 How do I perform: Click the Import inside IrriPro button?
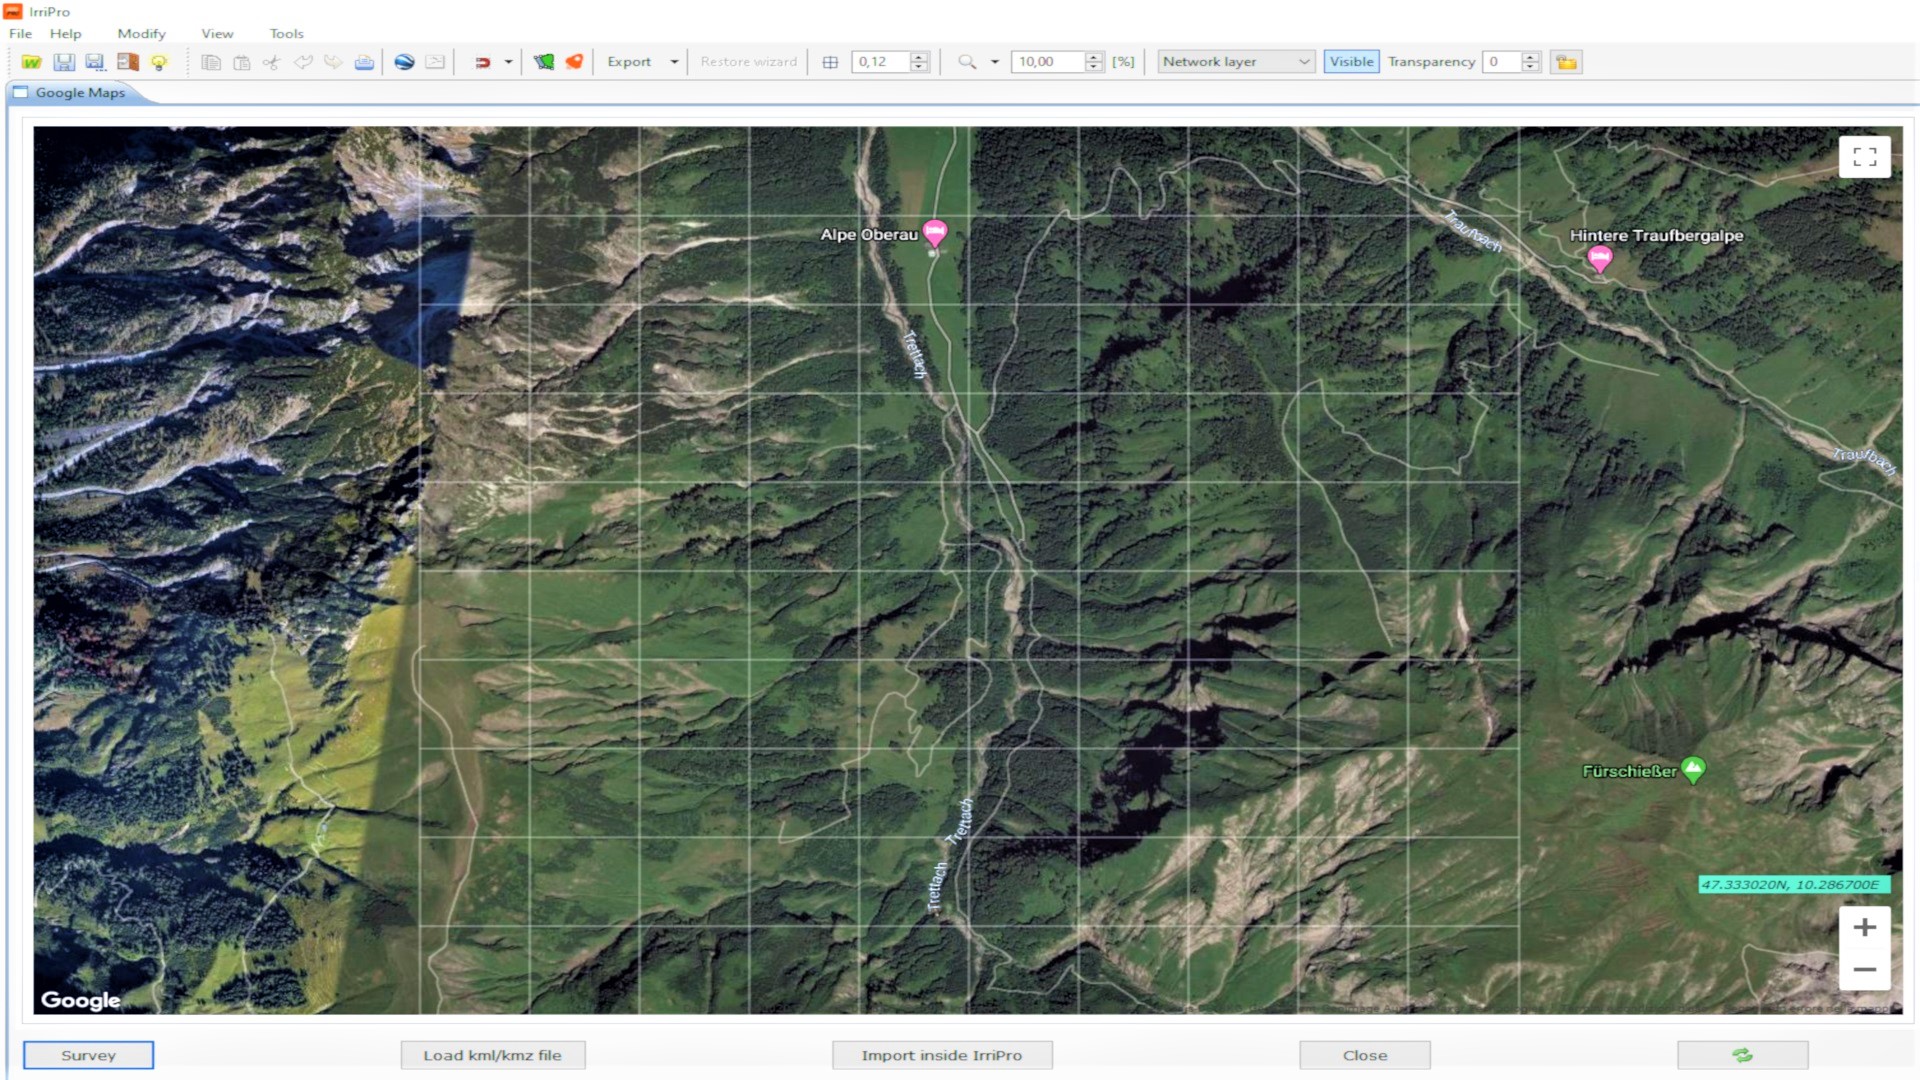(941, 1055)
